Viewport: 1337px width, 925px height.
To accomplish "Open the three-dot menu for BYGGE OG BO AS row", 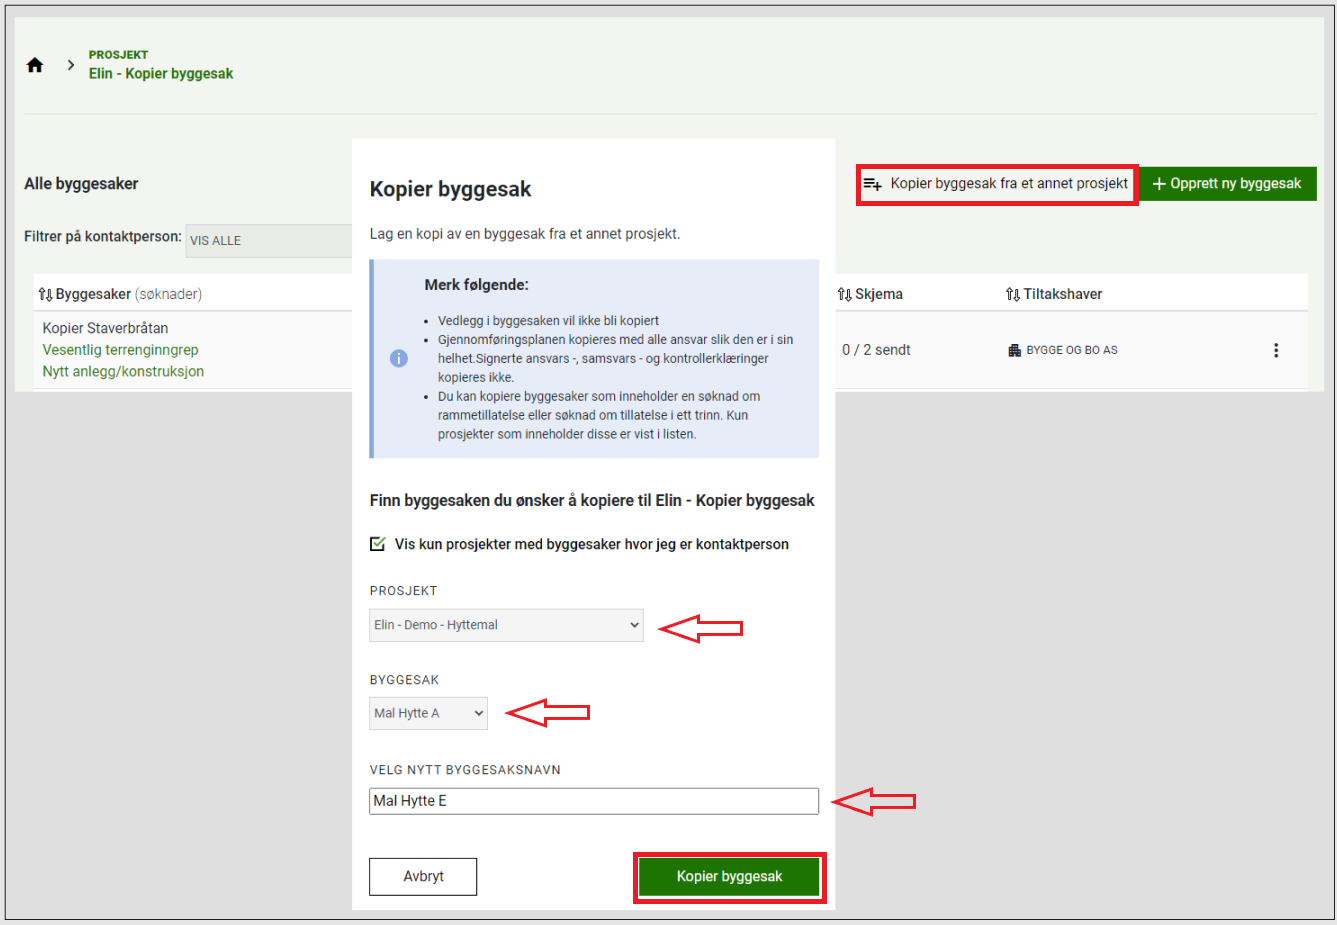I will coord(1275,350).
